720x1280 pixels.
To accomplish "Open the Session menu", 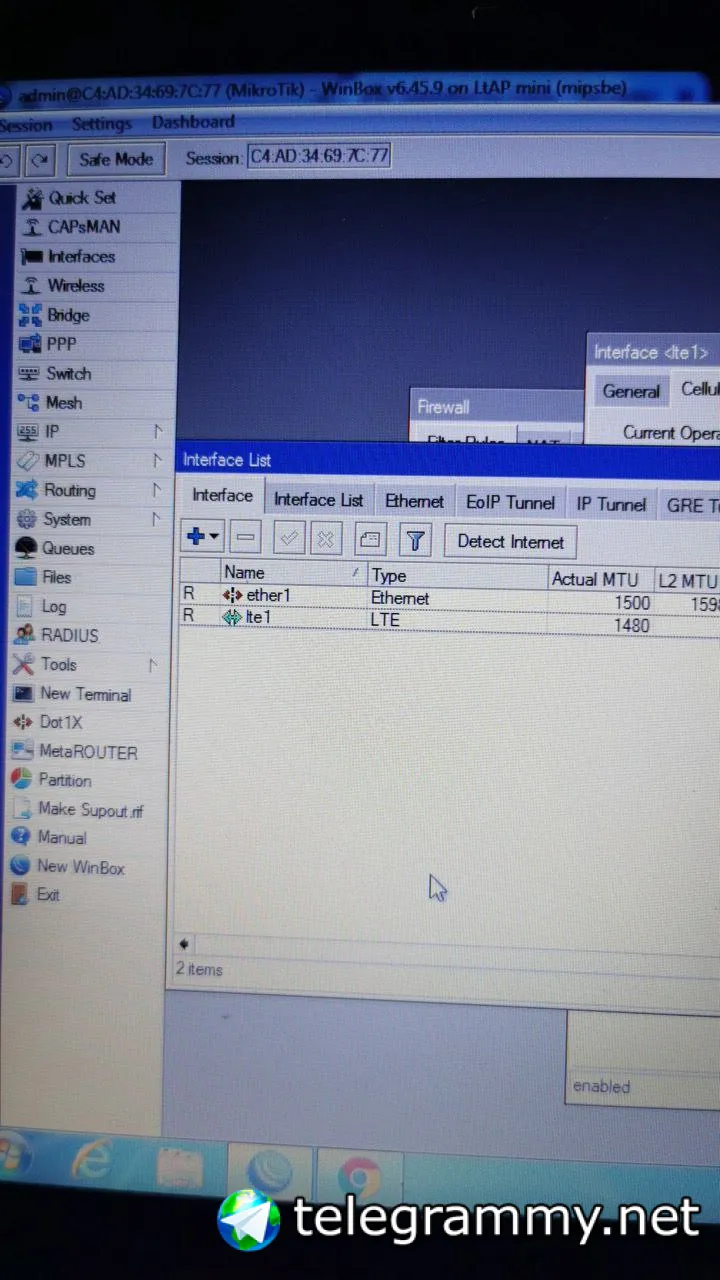I will 25,125.
